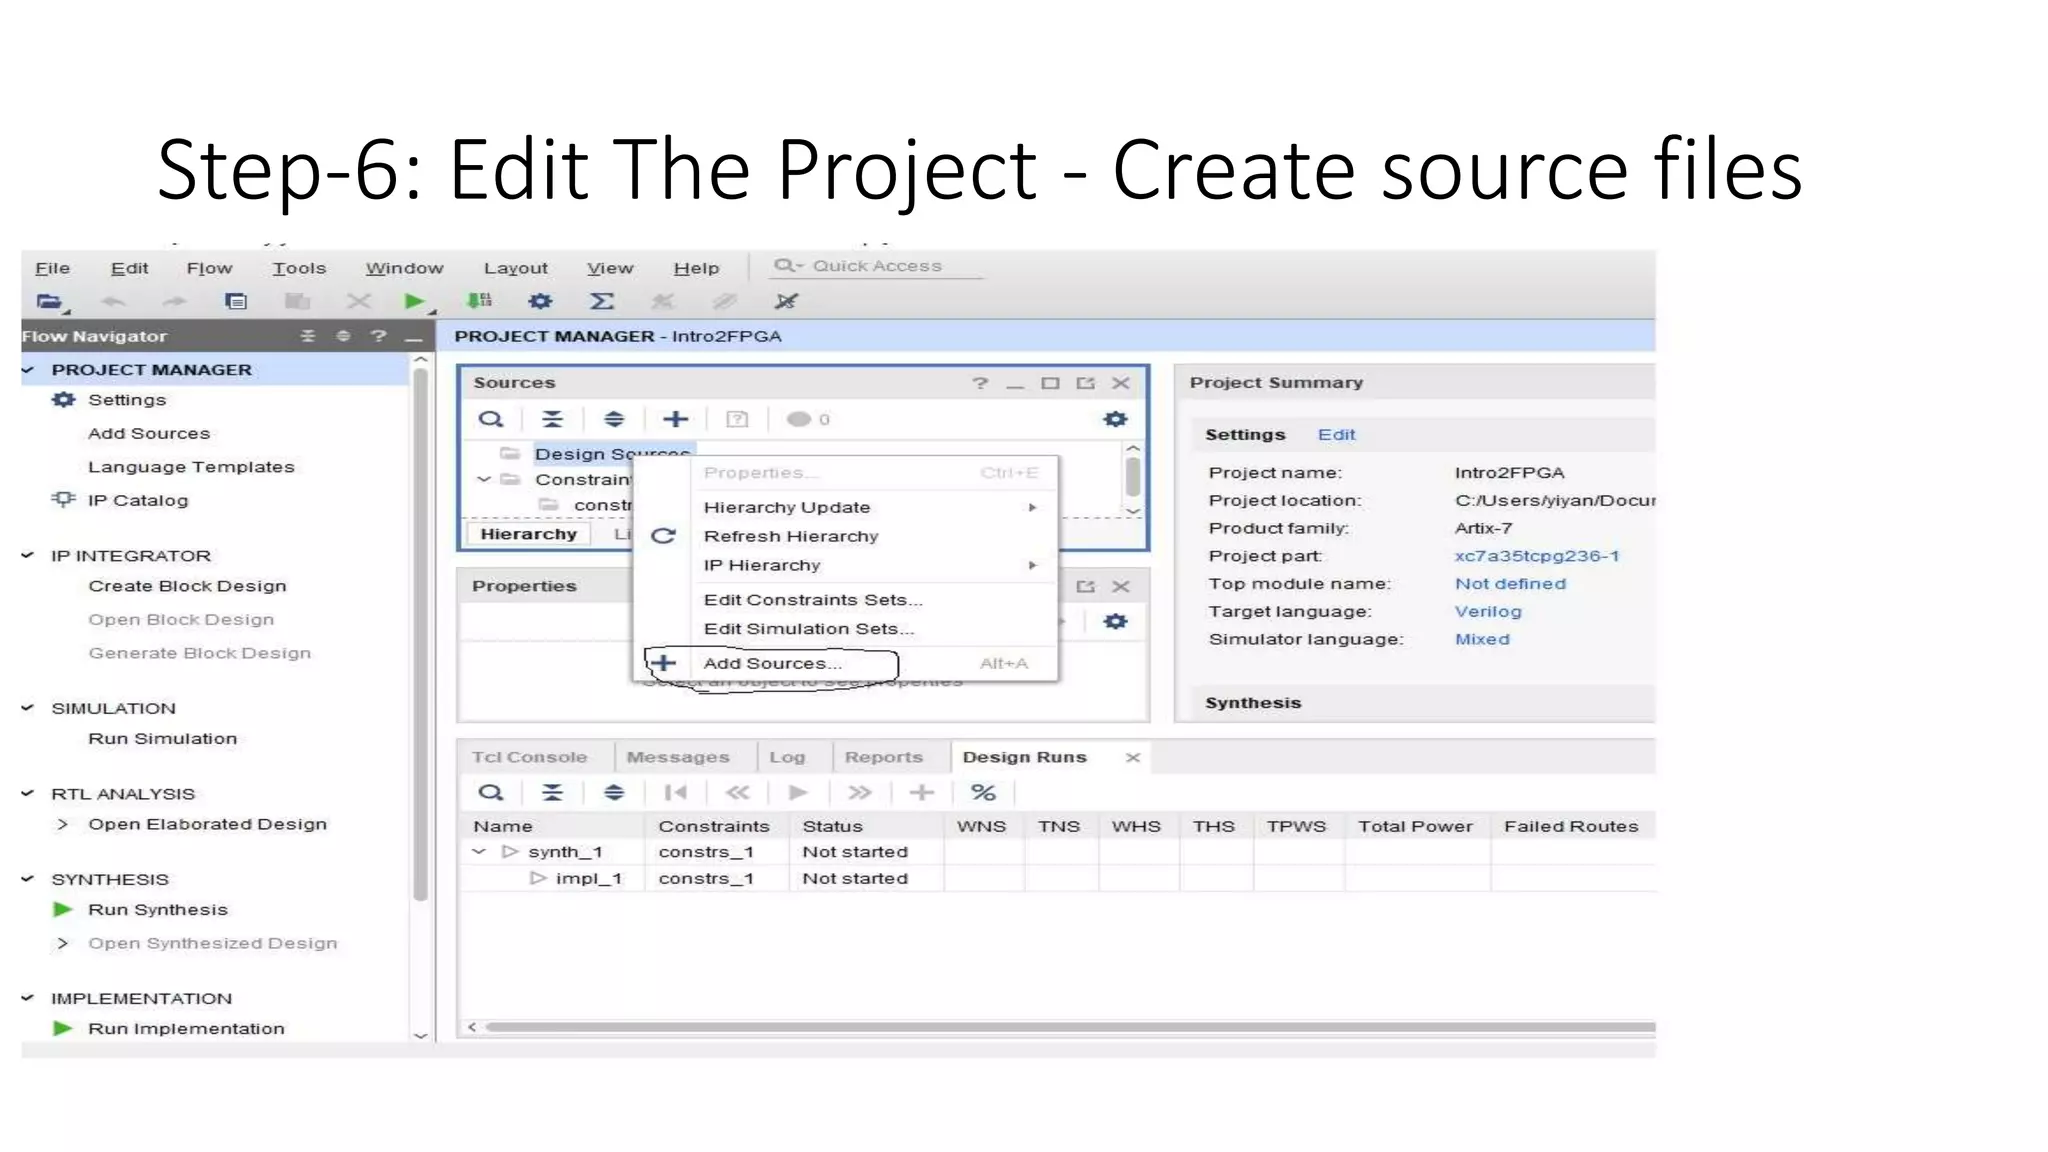
Task: Collapse the Constraints folder in Sources tree
Action: tap(484, 480)
